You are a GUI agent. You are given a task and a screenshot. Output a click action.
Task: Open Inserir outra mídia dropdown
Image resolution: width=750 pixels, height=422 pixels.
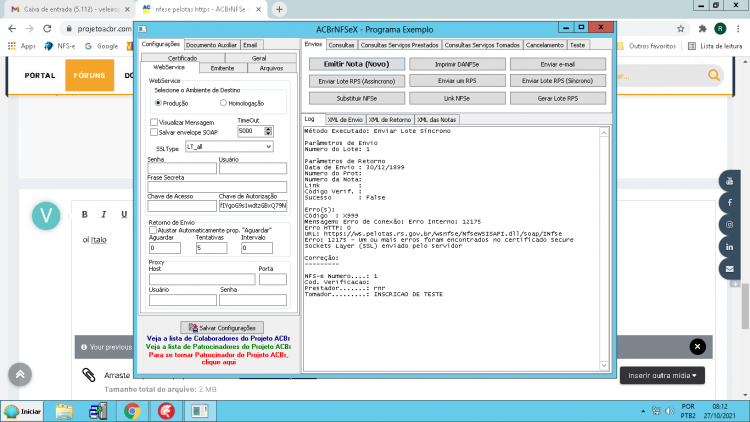[x=662, y=376]
